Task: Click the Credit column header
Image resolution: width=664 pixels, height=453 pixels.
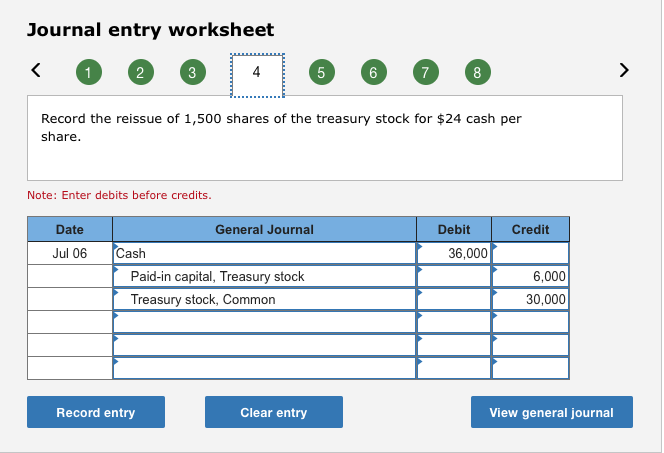Action: click(x=531, y=229)
